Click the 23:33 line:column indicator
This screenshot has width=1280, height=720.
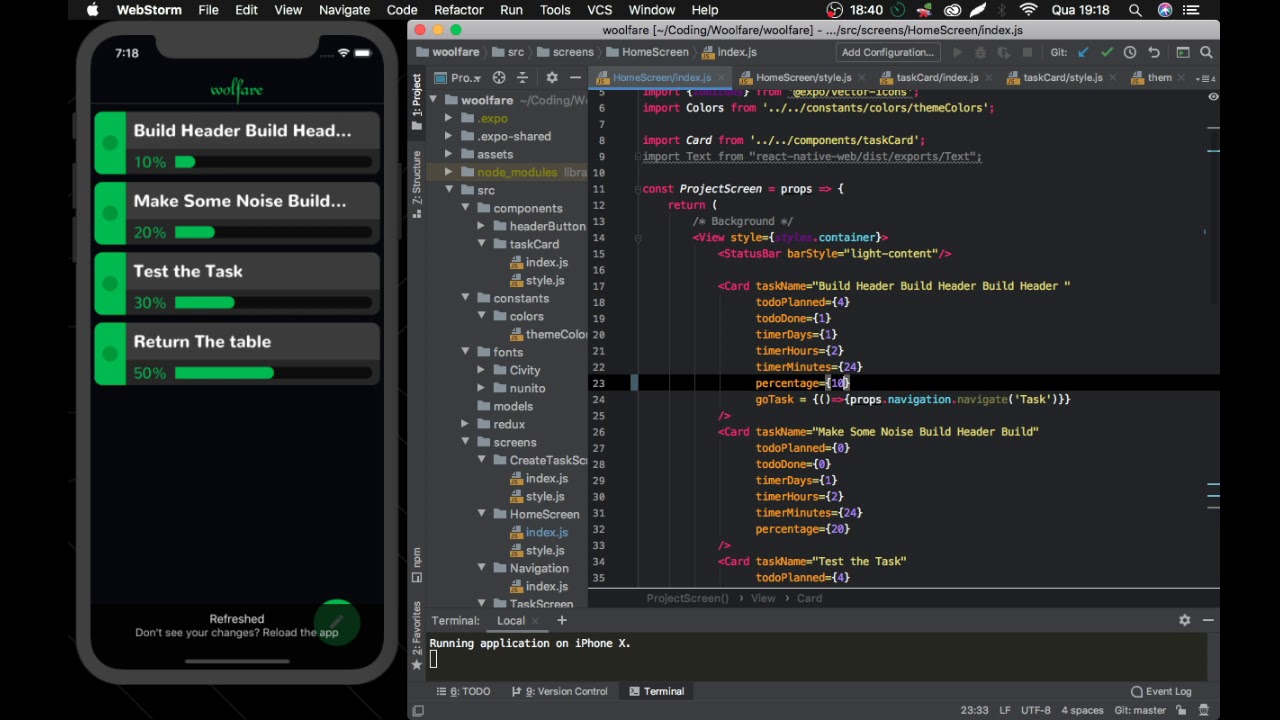[974, 710]
